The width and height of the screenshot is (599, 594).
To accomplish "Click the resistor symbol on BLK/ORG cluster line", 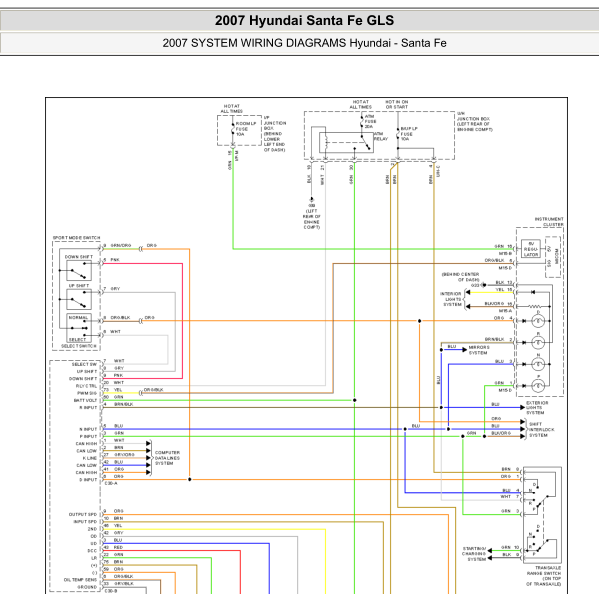I will [x=535, y=306].
